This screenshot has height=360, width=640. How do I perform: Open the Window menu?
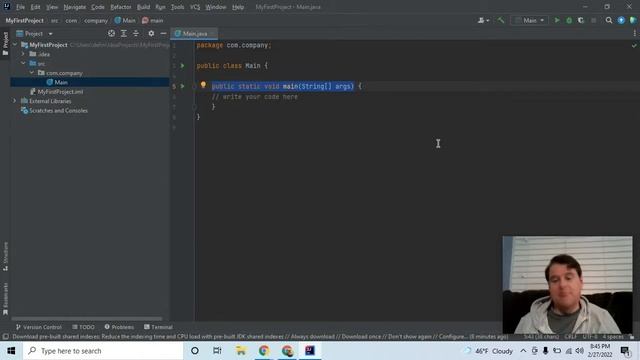click(216, 7)
